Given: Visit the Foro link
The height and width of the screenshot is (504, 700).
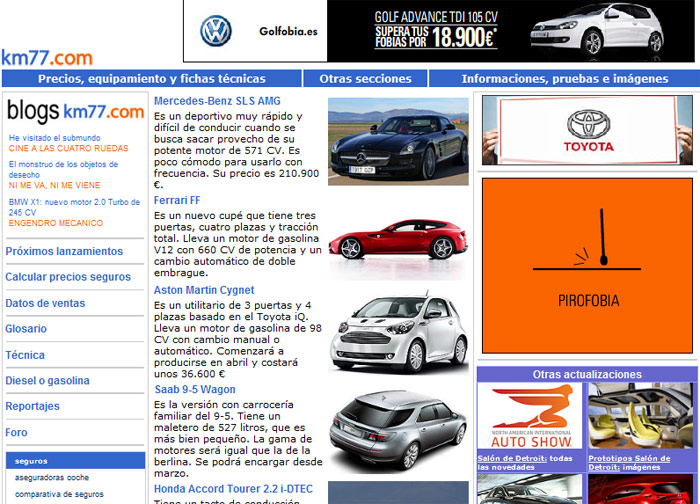Looking at the screenshot, I should [x=16, y=432].
